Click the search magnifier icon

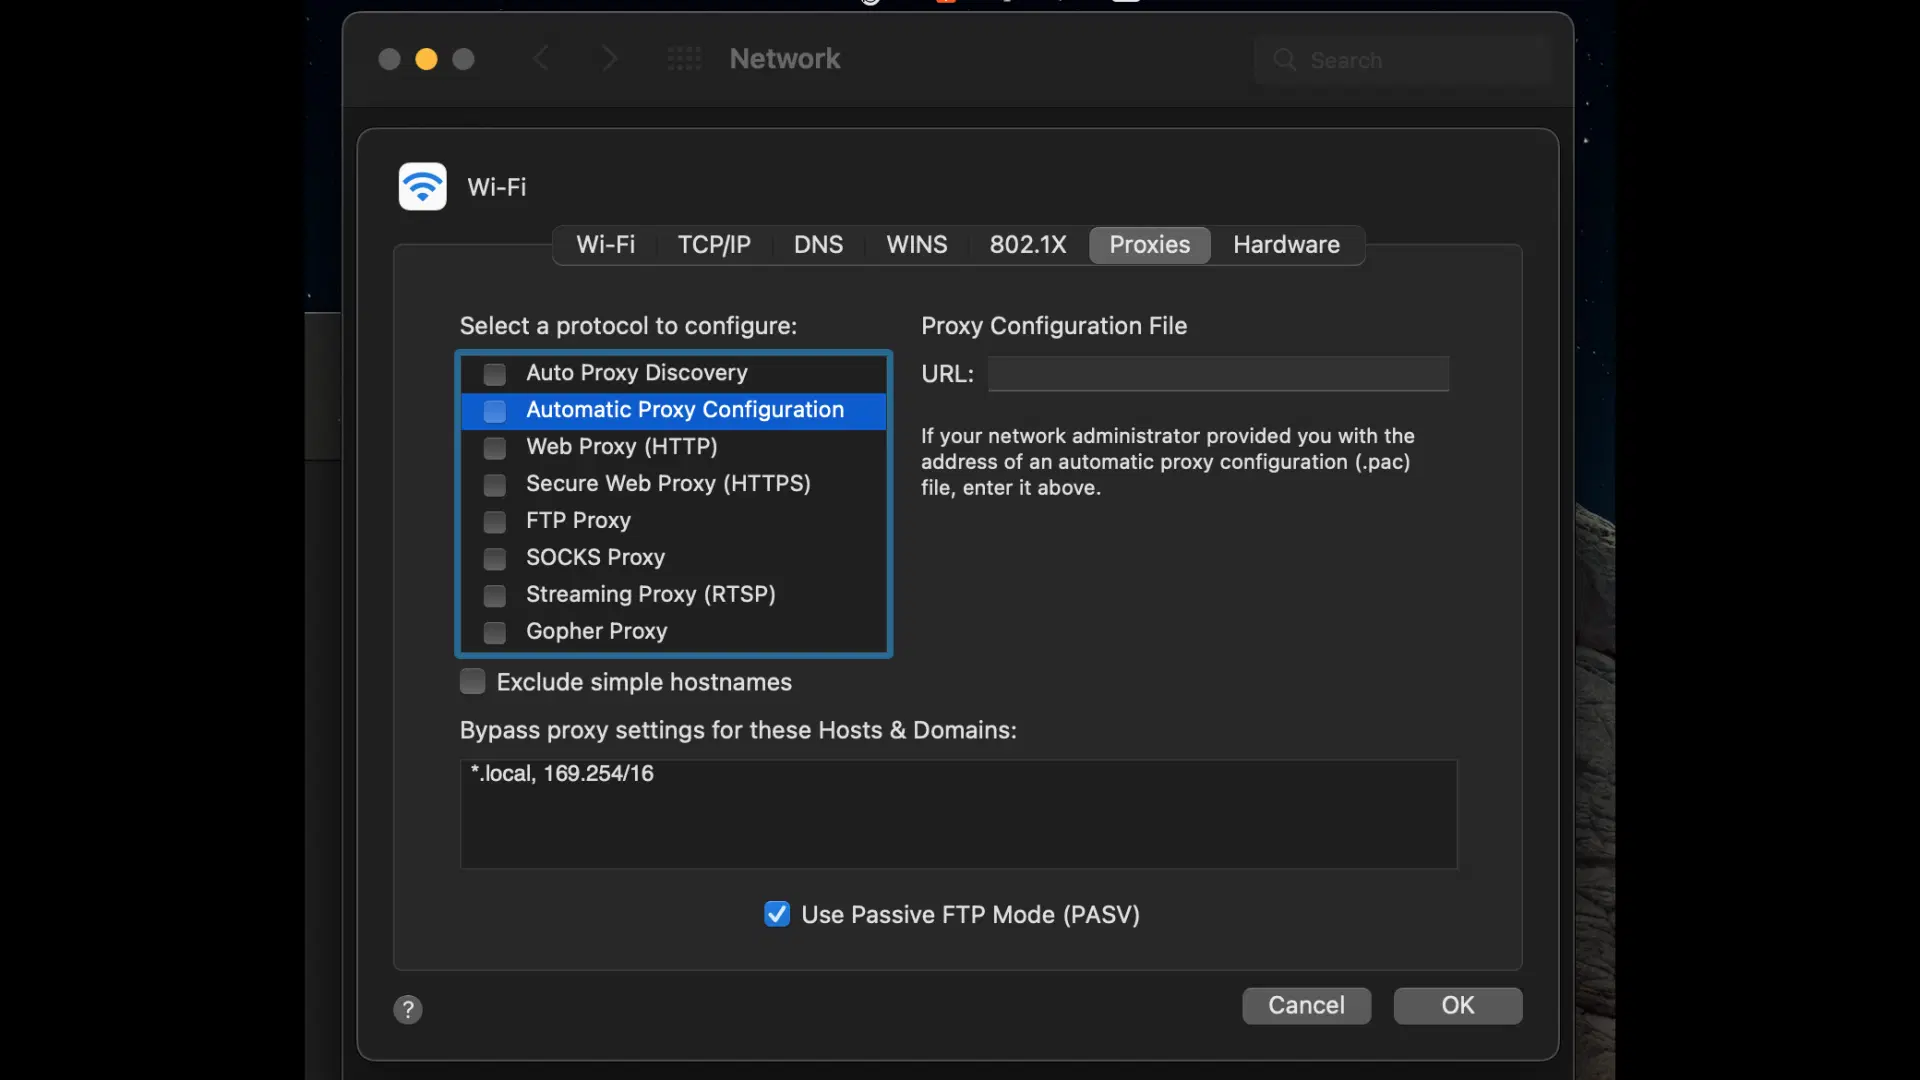point(1285,60)
